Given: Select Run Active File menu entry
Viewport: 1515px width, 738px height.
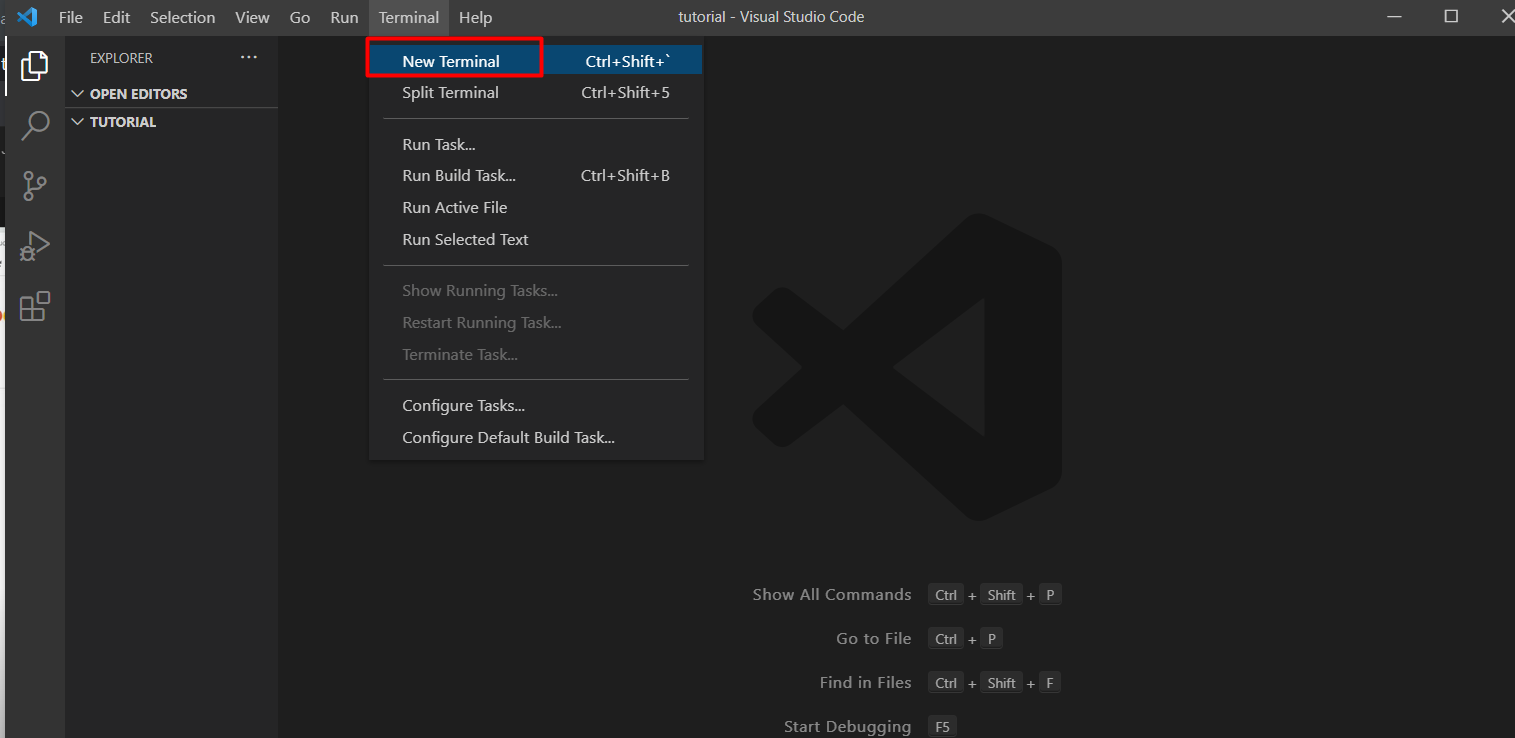Looking at the screenshot, I should pos(536,208).
